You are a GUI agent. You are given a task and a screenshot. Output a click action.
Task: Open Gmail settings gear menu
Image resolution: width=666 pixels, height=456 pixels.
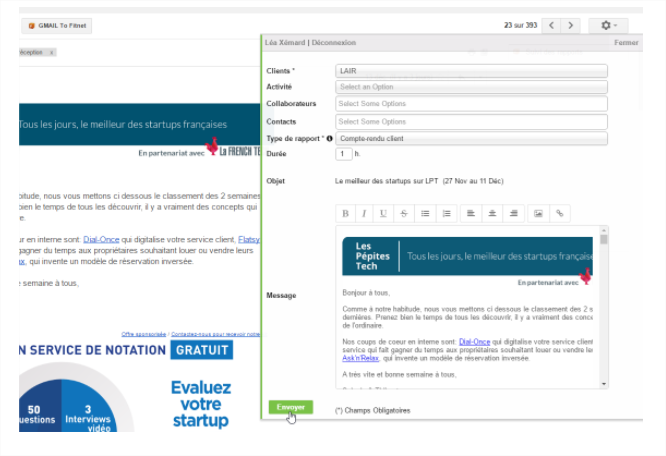pyautogui.click(x=608, y=25)
